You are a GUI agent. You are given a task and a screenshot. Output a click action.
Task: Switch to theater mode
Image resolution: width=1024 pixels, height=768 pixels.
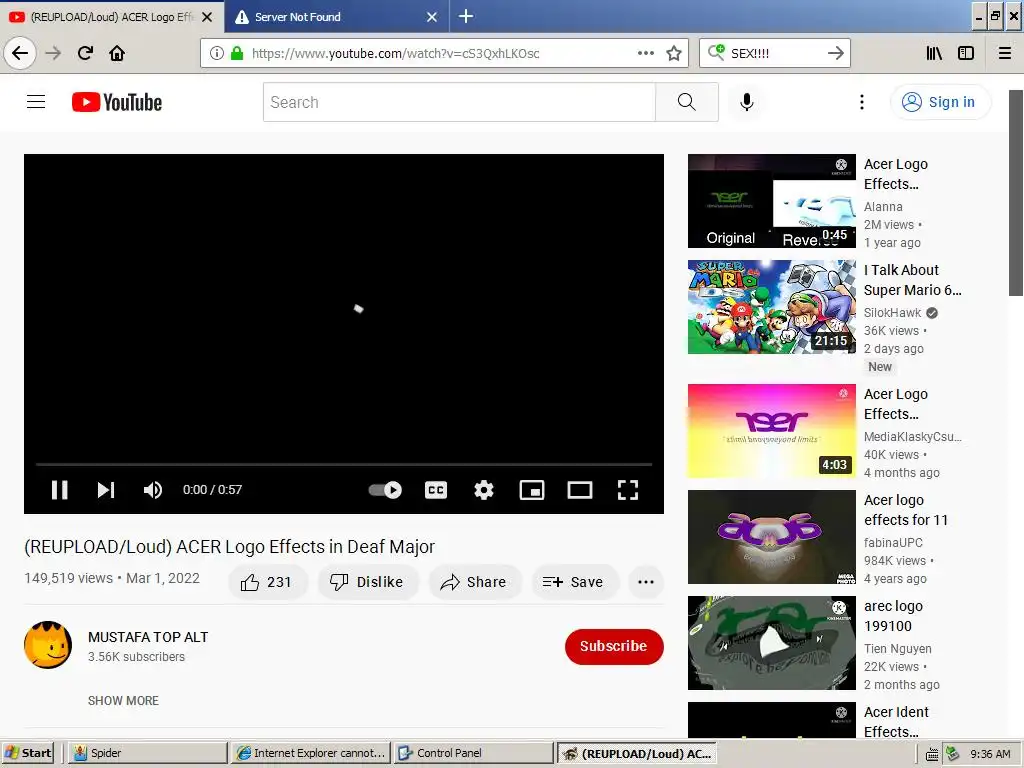point(580,490)
